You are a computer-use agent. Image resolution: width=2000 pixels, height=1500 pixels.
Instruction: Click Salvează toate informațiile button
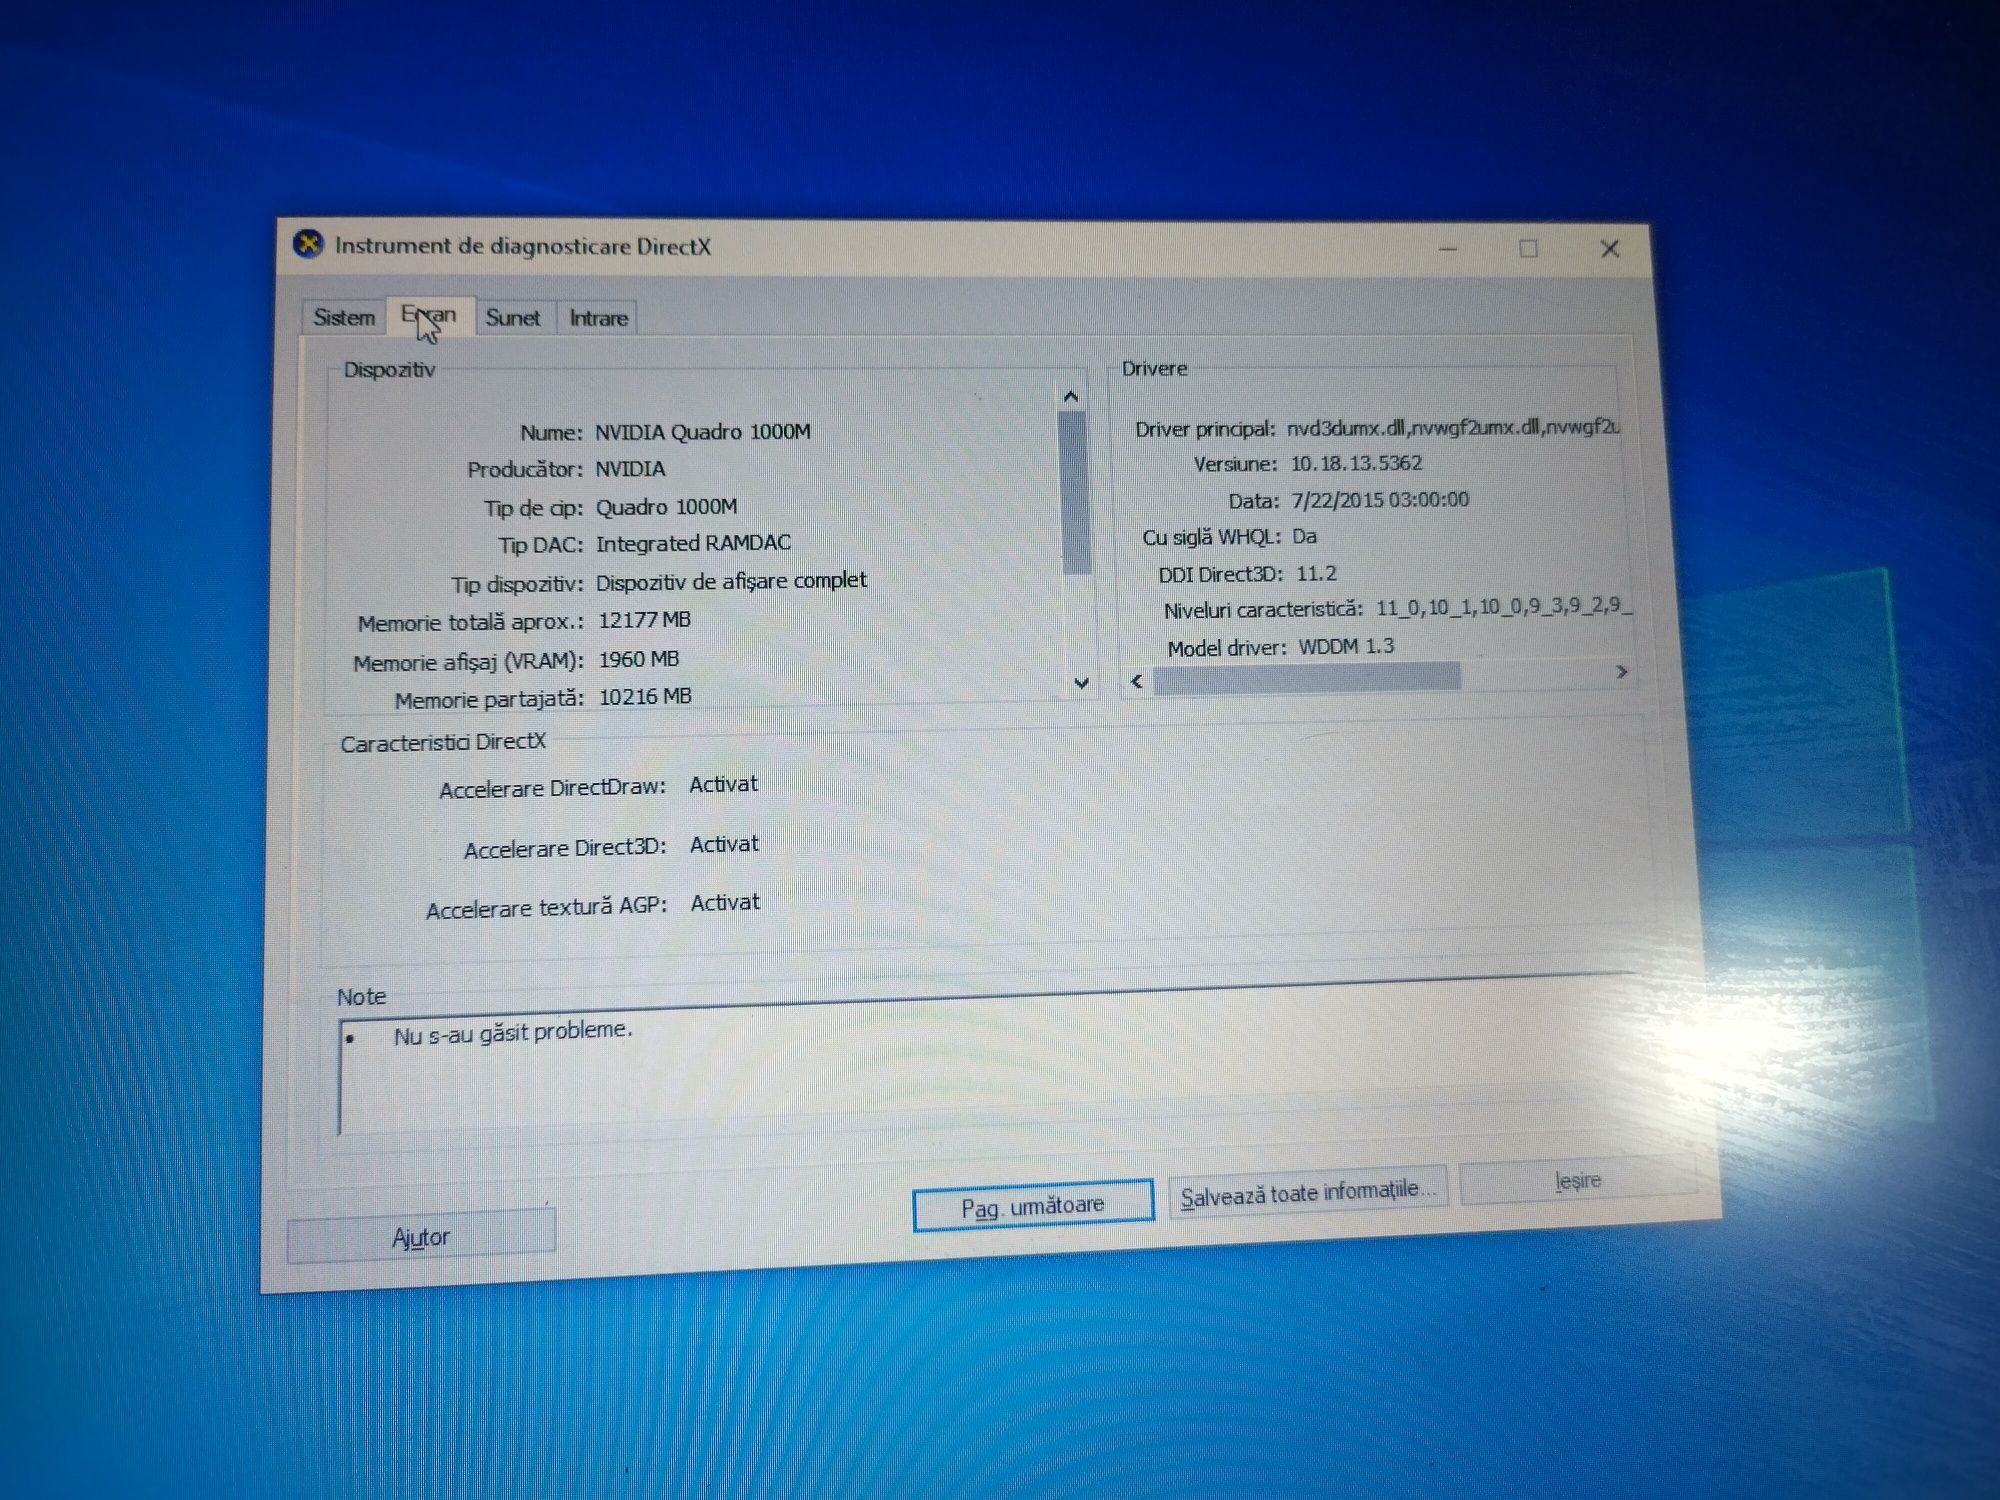(x=1307, y=1192)
